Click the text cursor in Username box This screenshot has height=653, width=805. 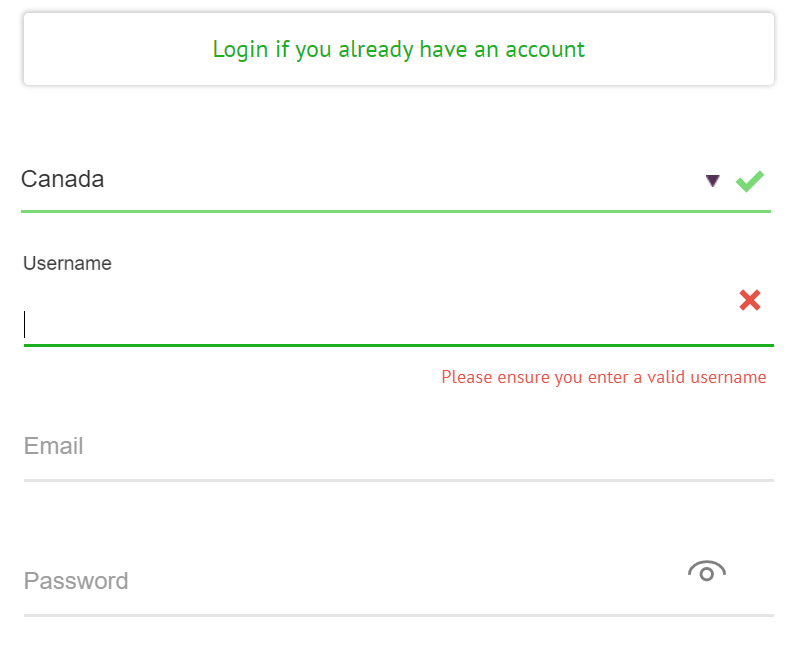pos(25,324)
